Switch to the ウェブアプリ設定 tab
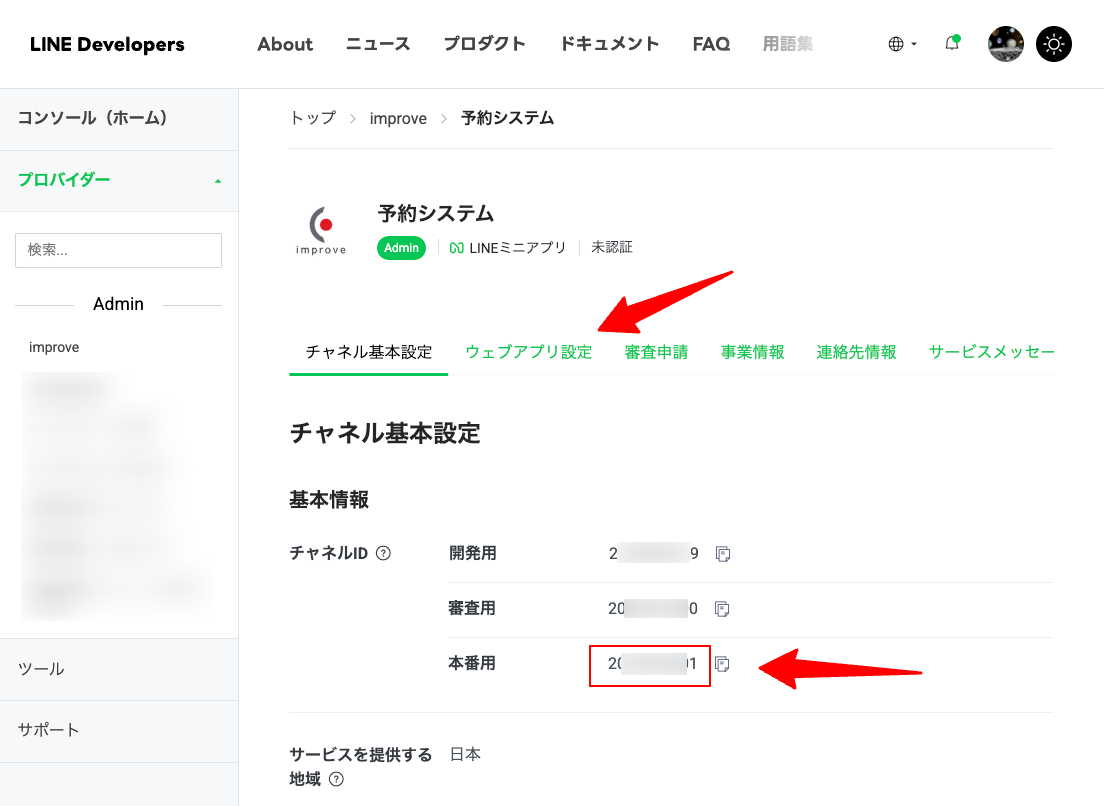Viewport: 1104px width, 806px height. [528, 352]
